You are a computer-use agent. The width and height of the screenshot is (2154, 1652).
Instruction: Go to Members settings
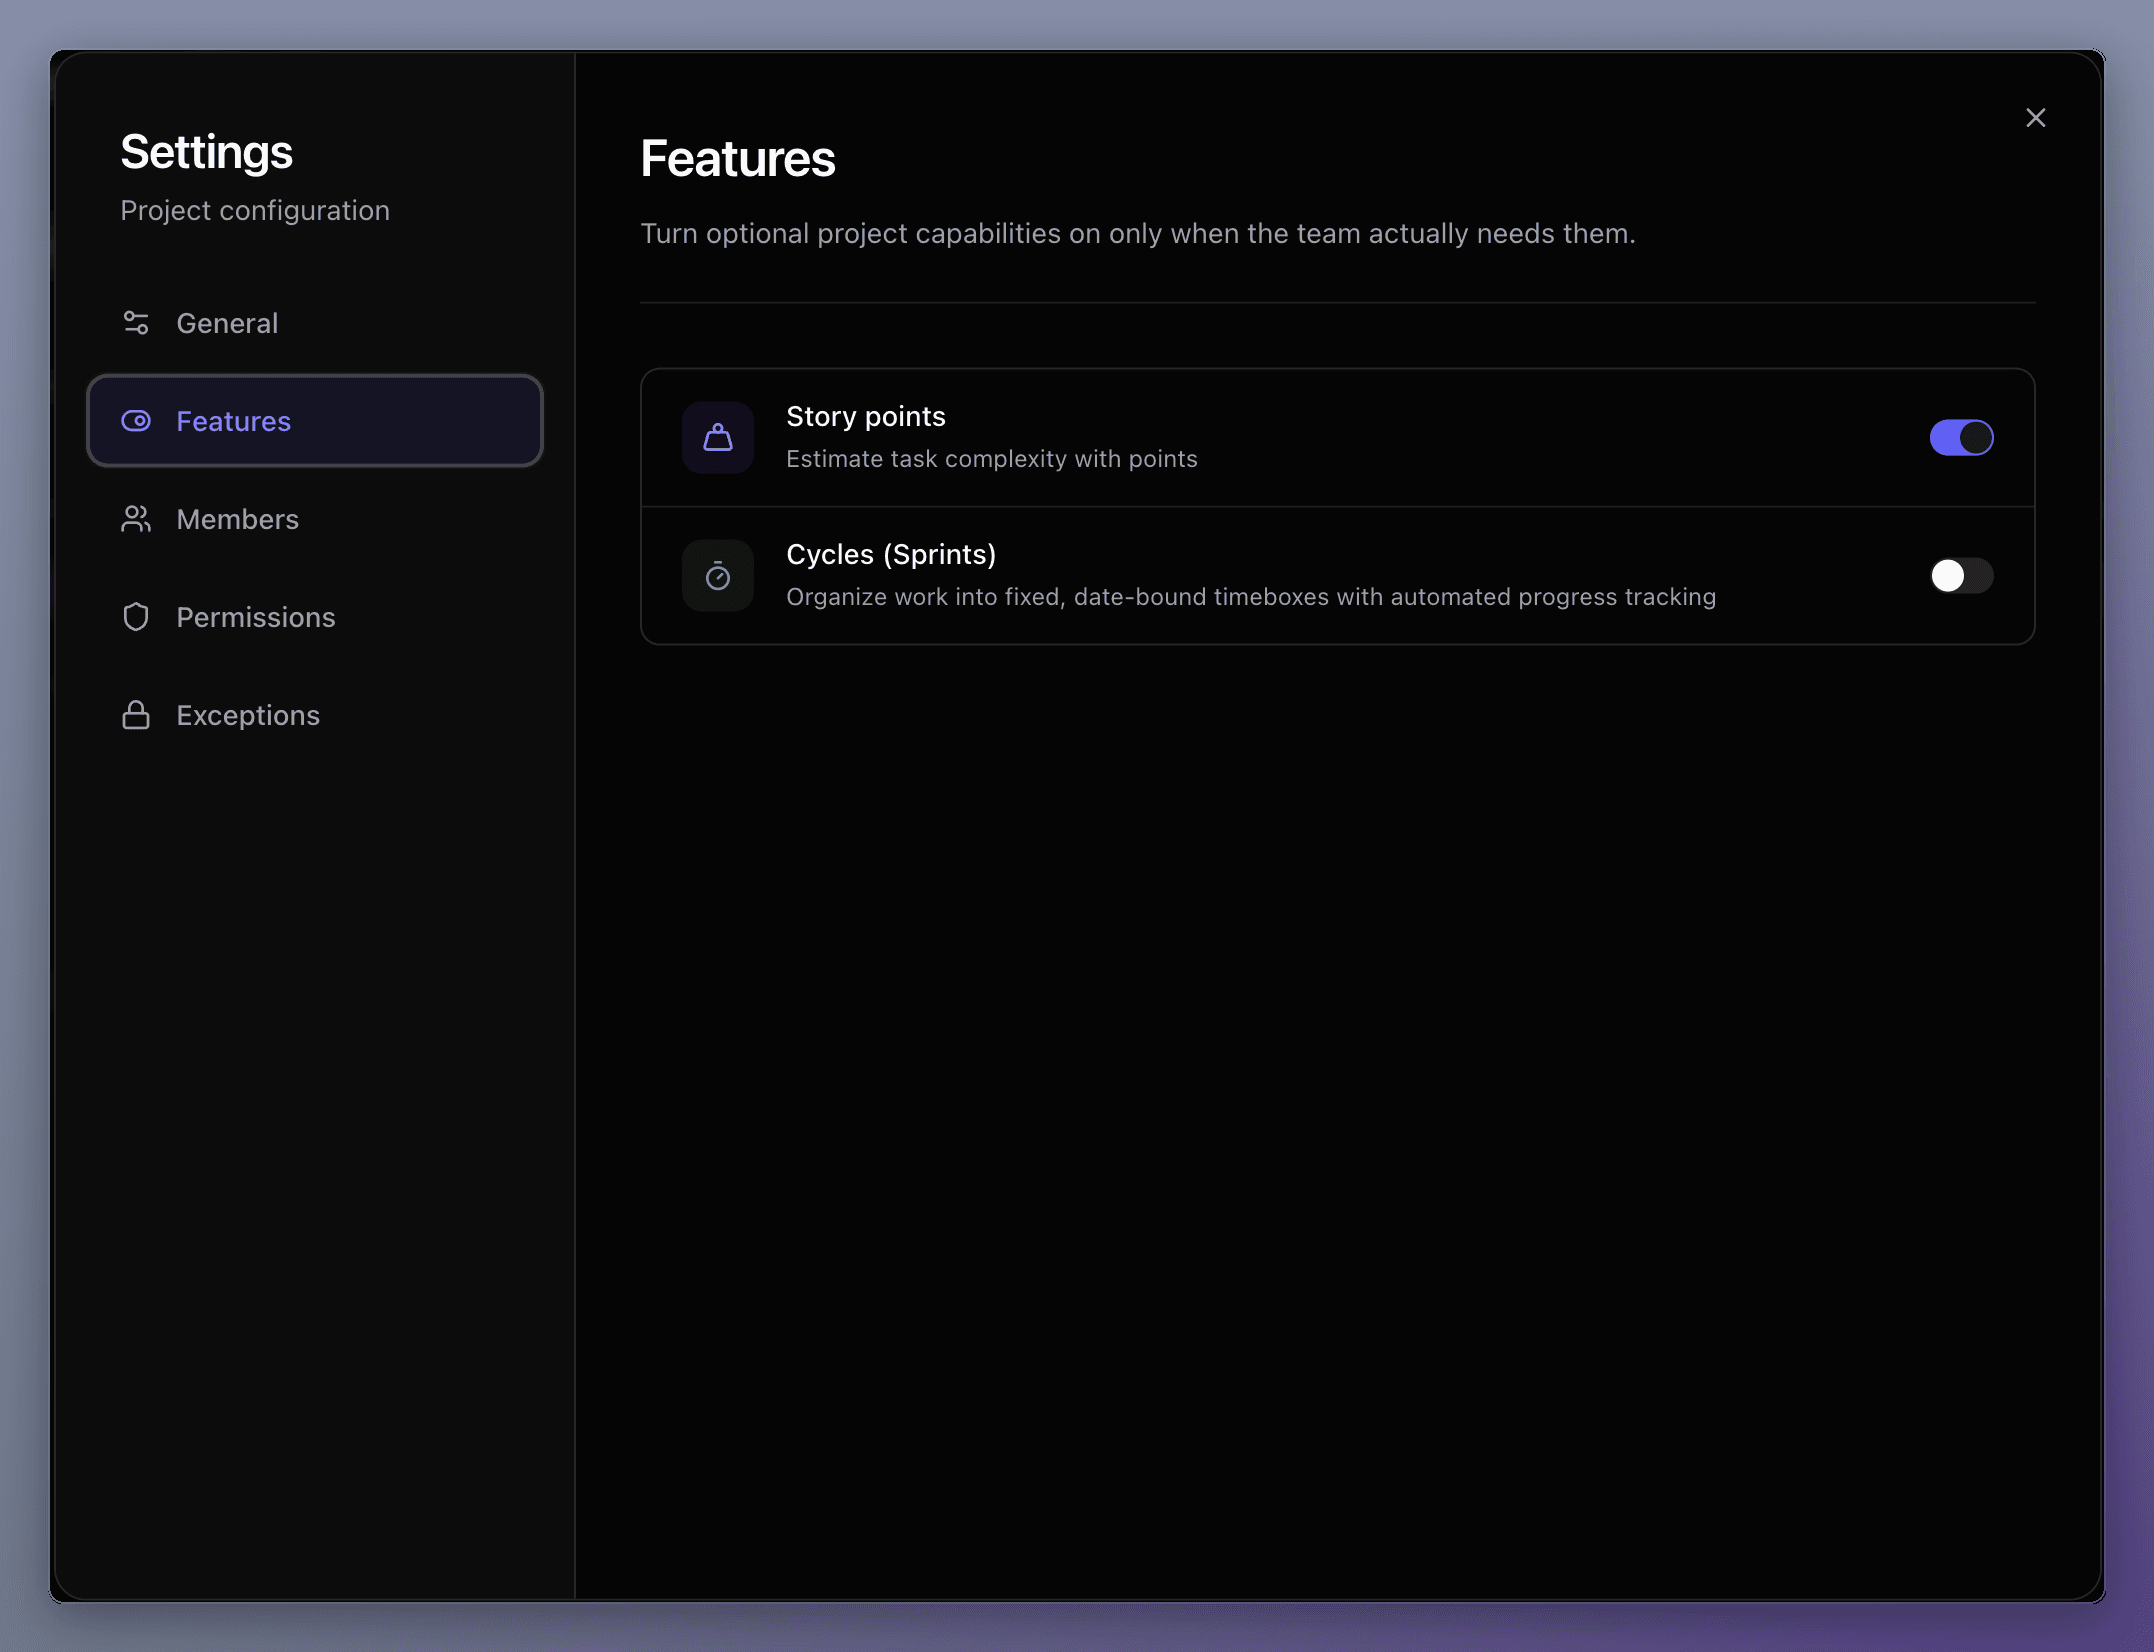point(315,519)
